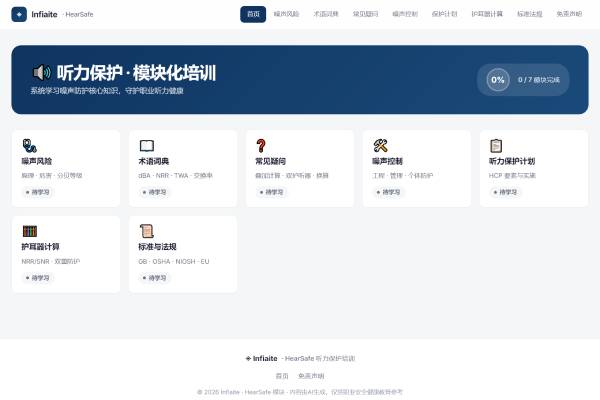The height and width of the screenshot is (400, 600).
Task: Click 待学习 status badge on 护耳器计算 card
Action: point(38,278)
